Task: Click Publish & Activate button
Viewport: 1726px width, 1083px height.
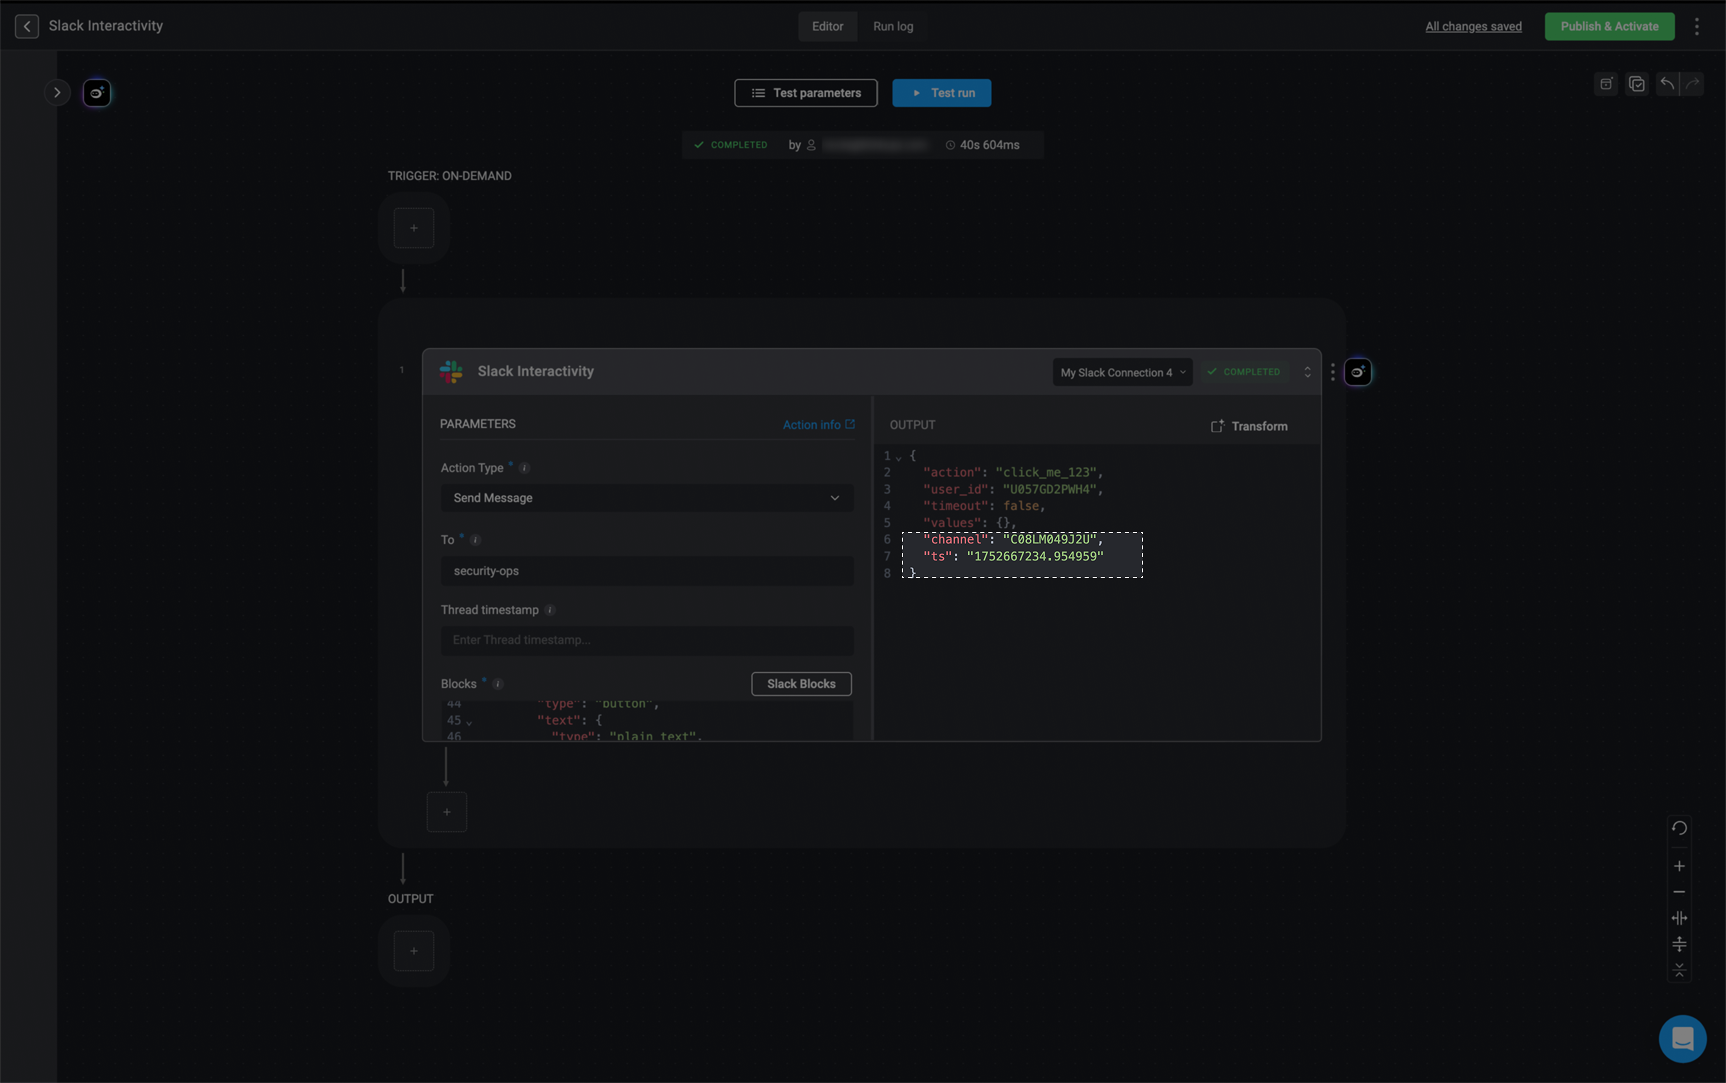Action: [x=1609, y=26]
